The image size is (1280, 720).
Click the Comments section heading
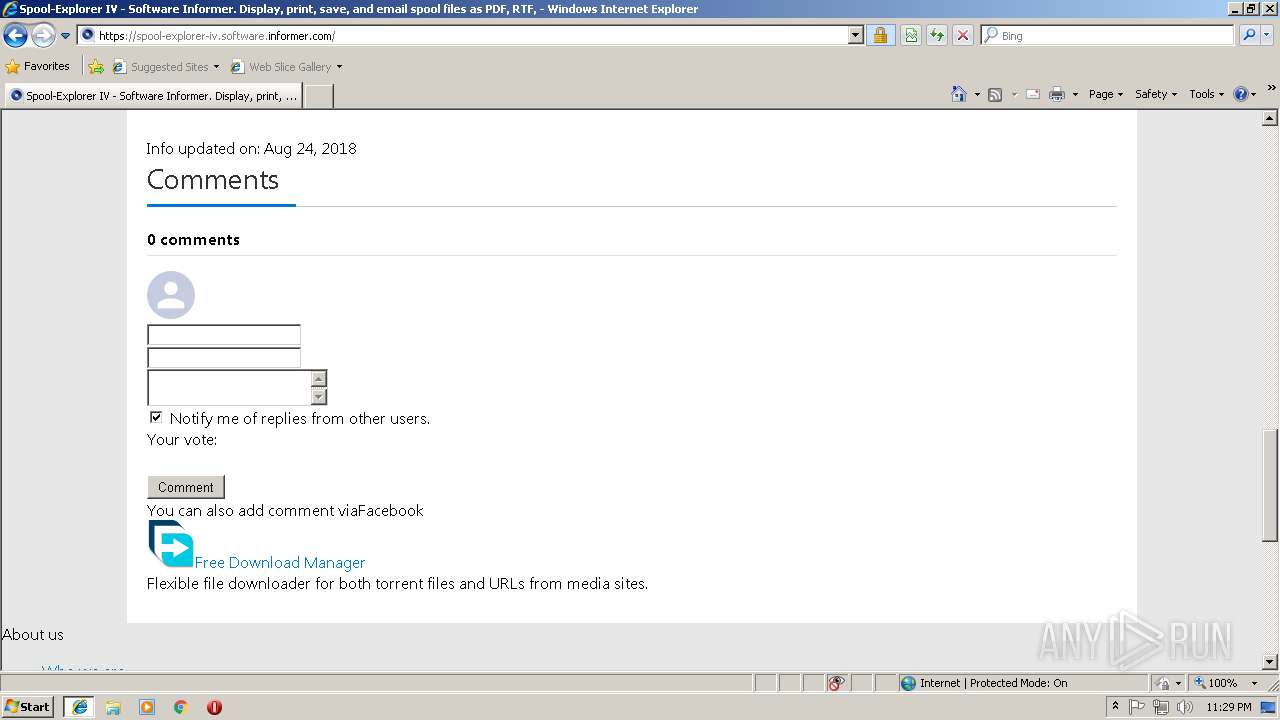pos(213,180)
